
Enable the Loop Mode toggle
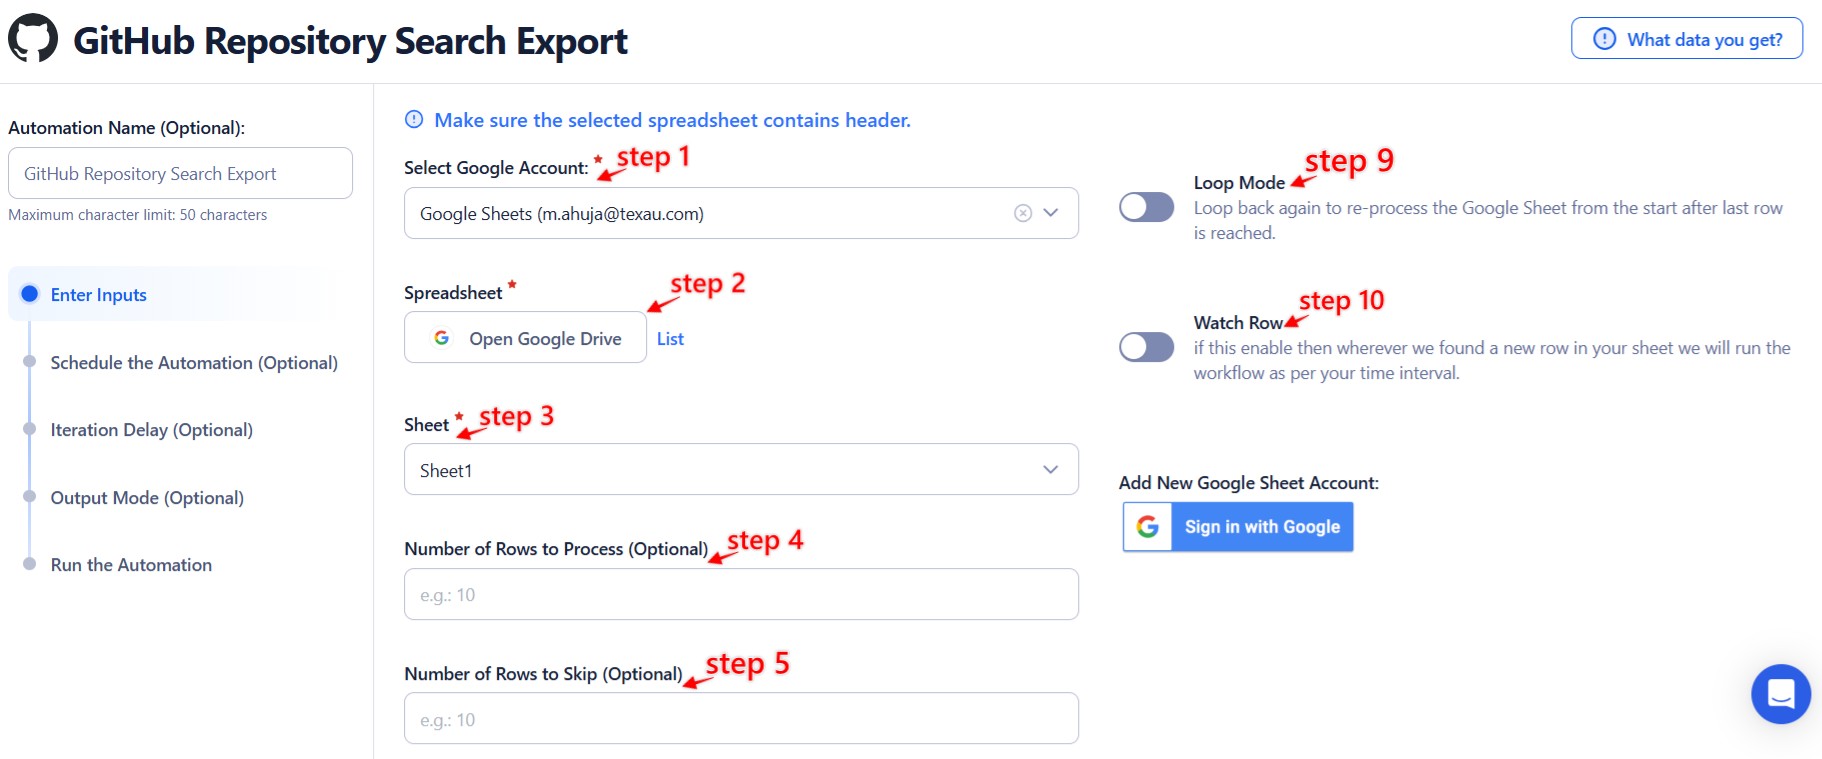click(1146, 207)
